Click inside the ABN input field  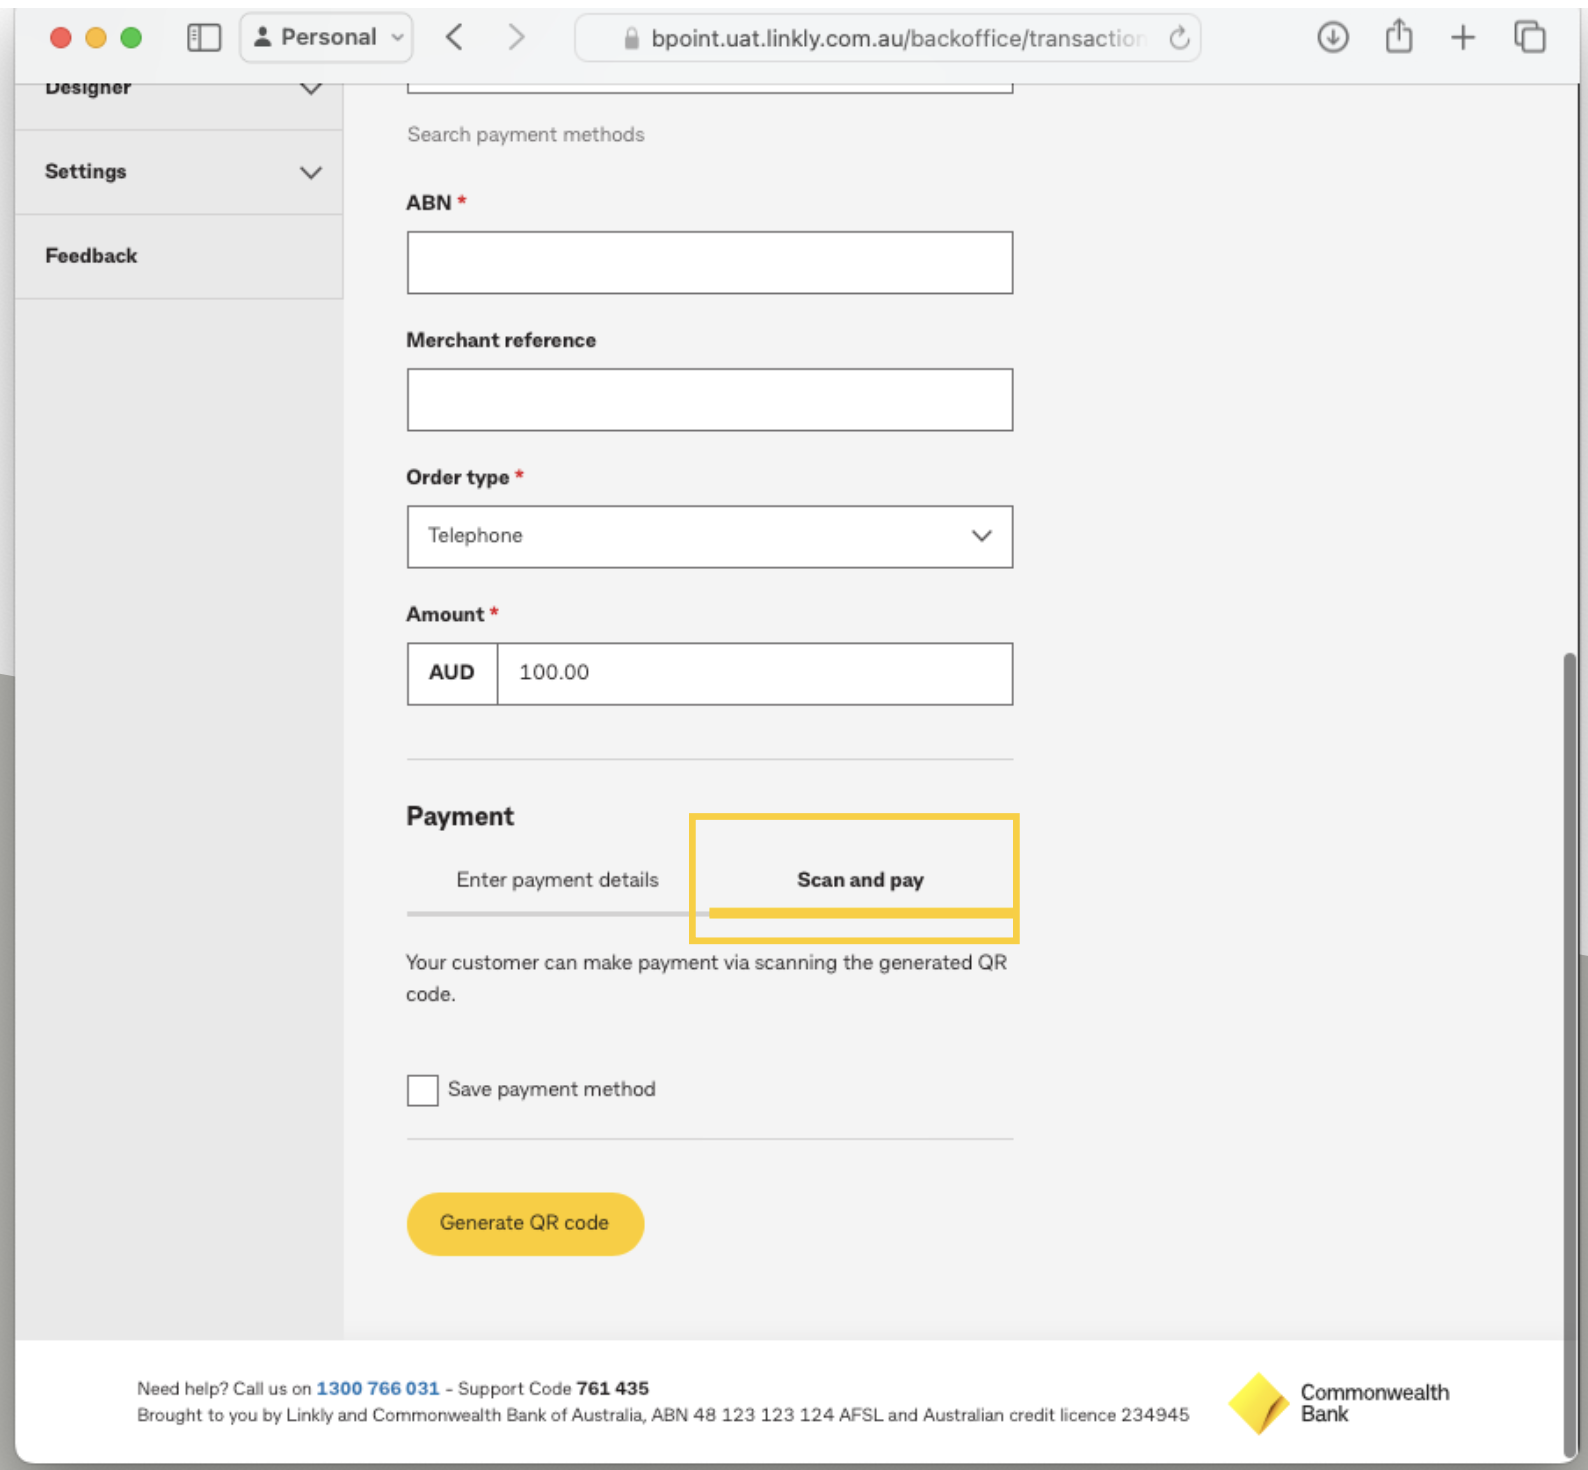(x=709, y=262)
